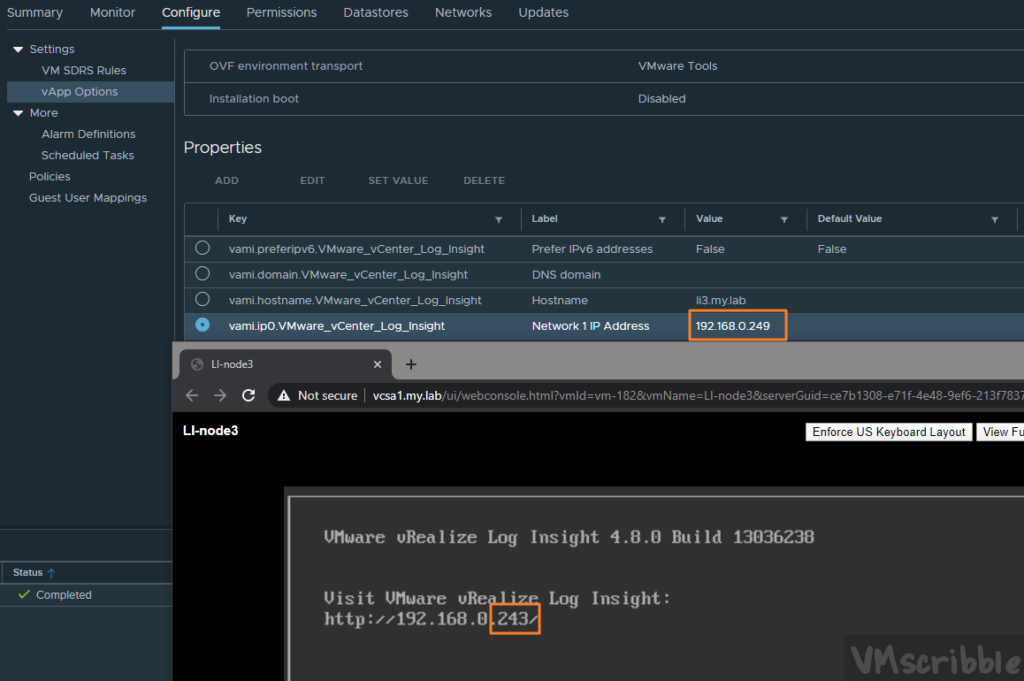Close the LI-node3 browser tab
The width and height of the screenshot is (1024, 681).
tap(378, 364)
